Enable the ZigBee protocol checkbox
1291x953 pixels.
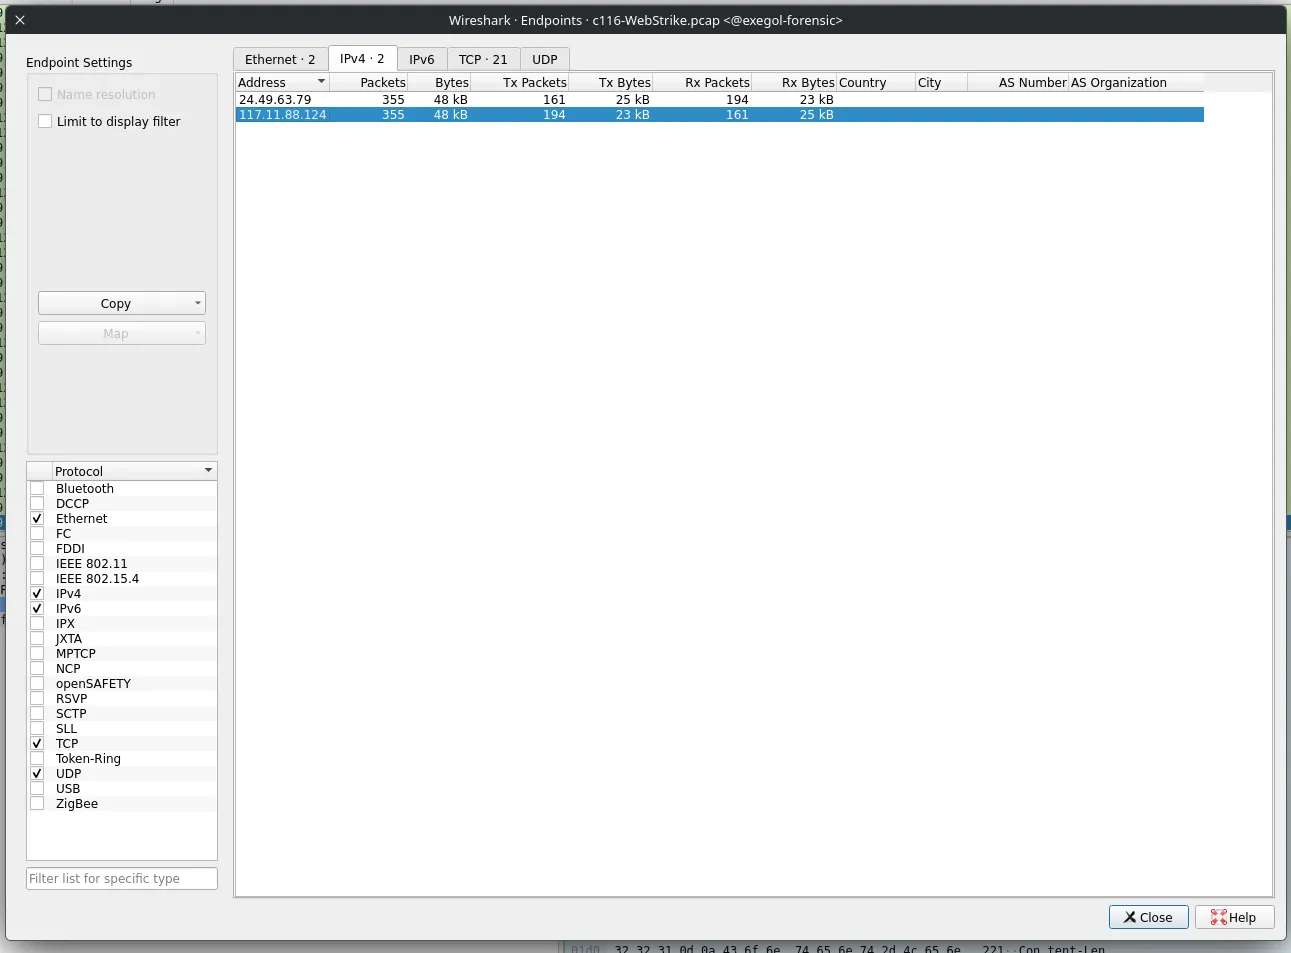tap(37, 804)
